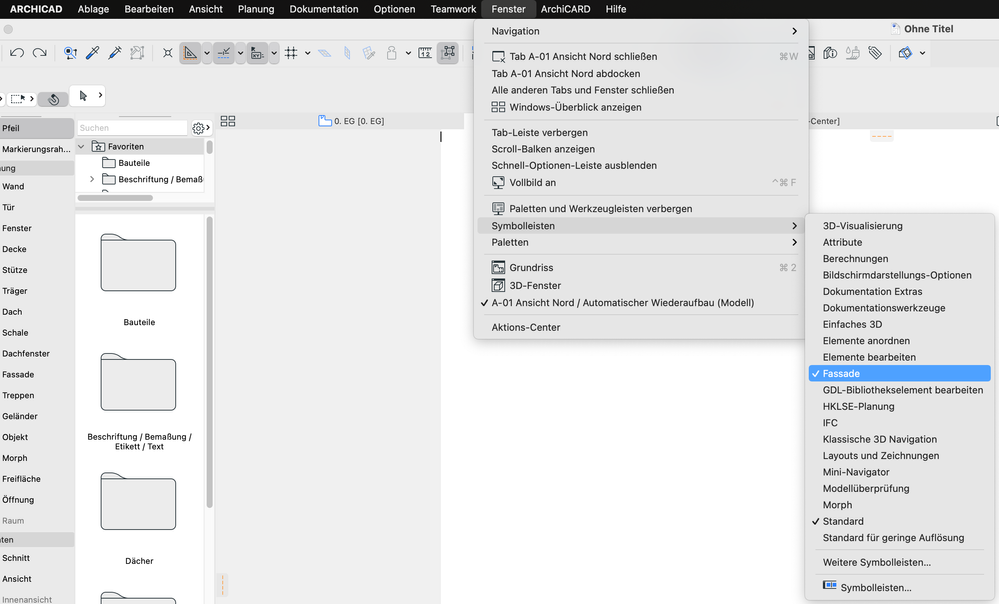
Task: Click the favorites thumbnails vertical scrollbar
Action: 210,362
